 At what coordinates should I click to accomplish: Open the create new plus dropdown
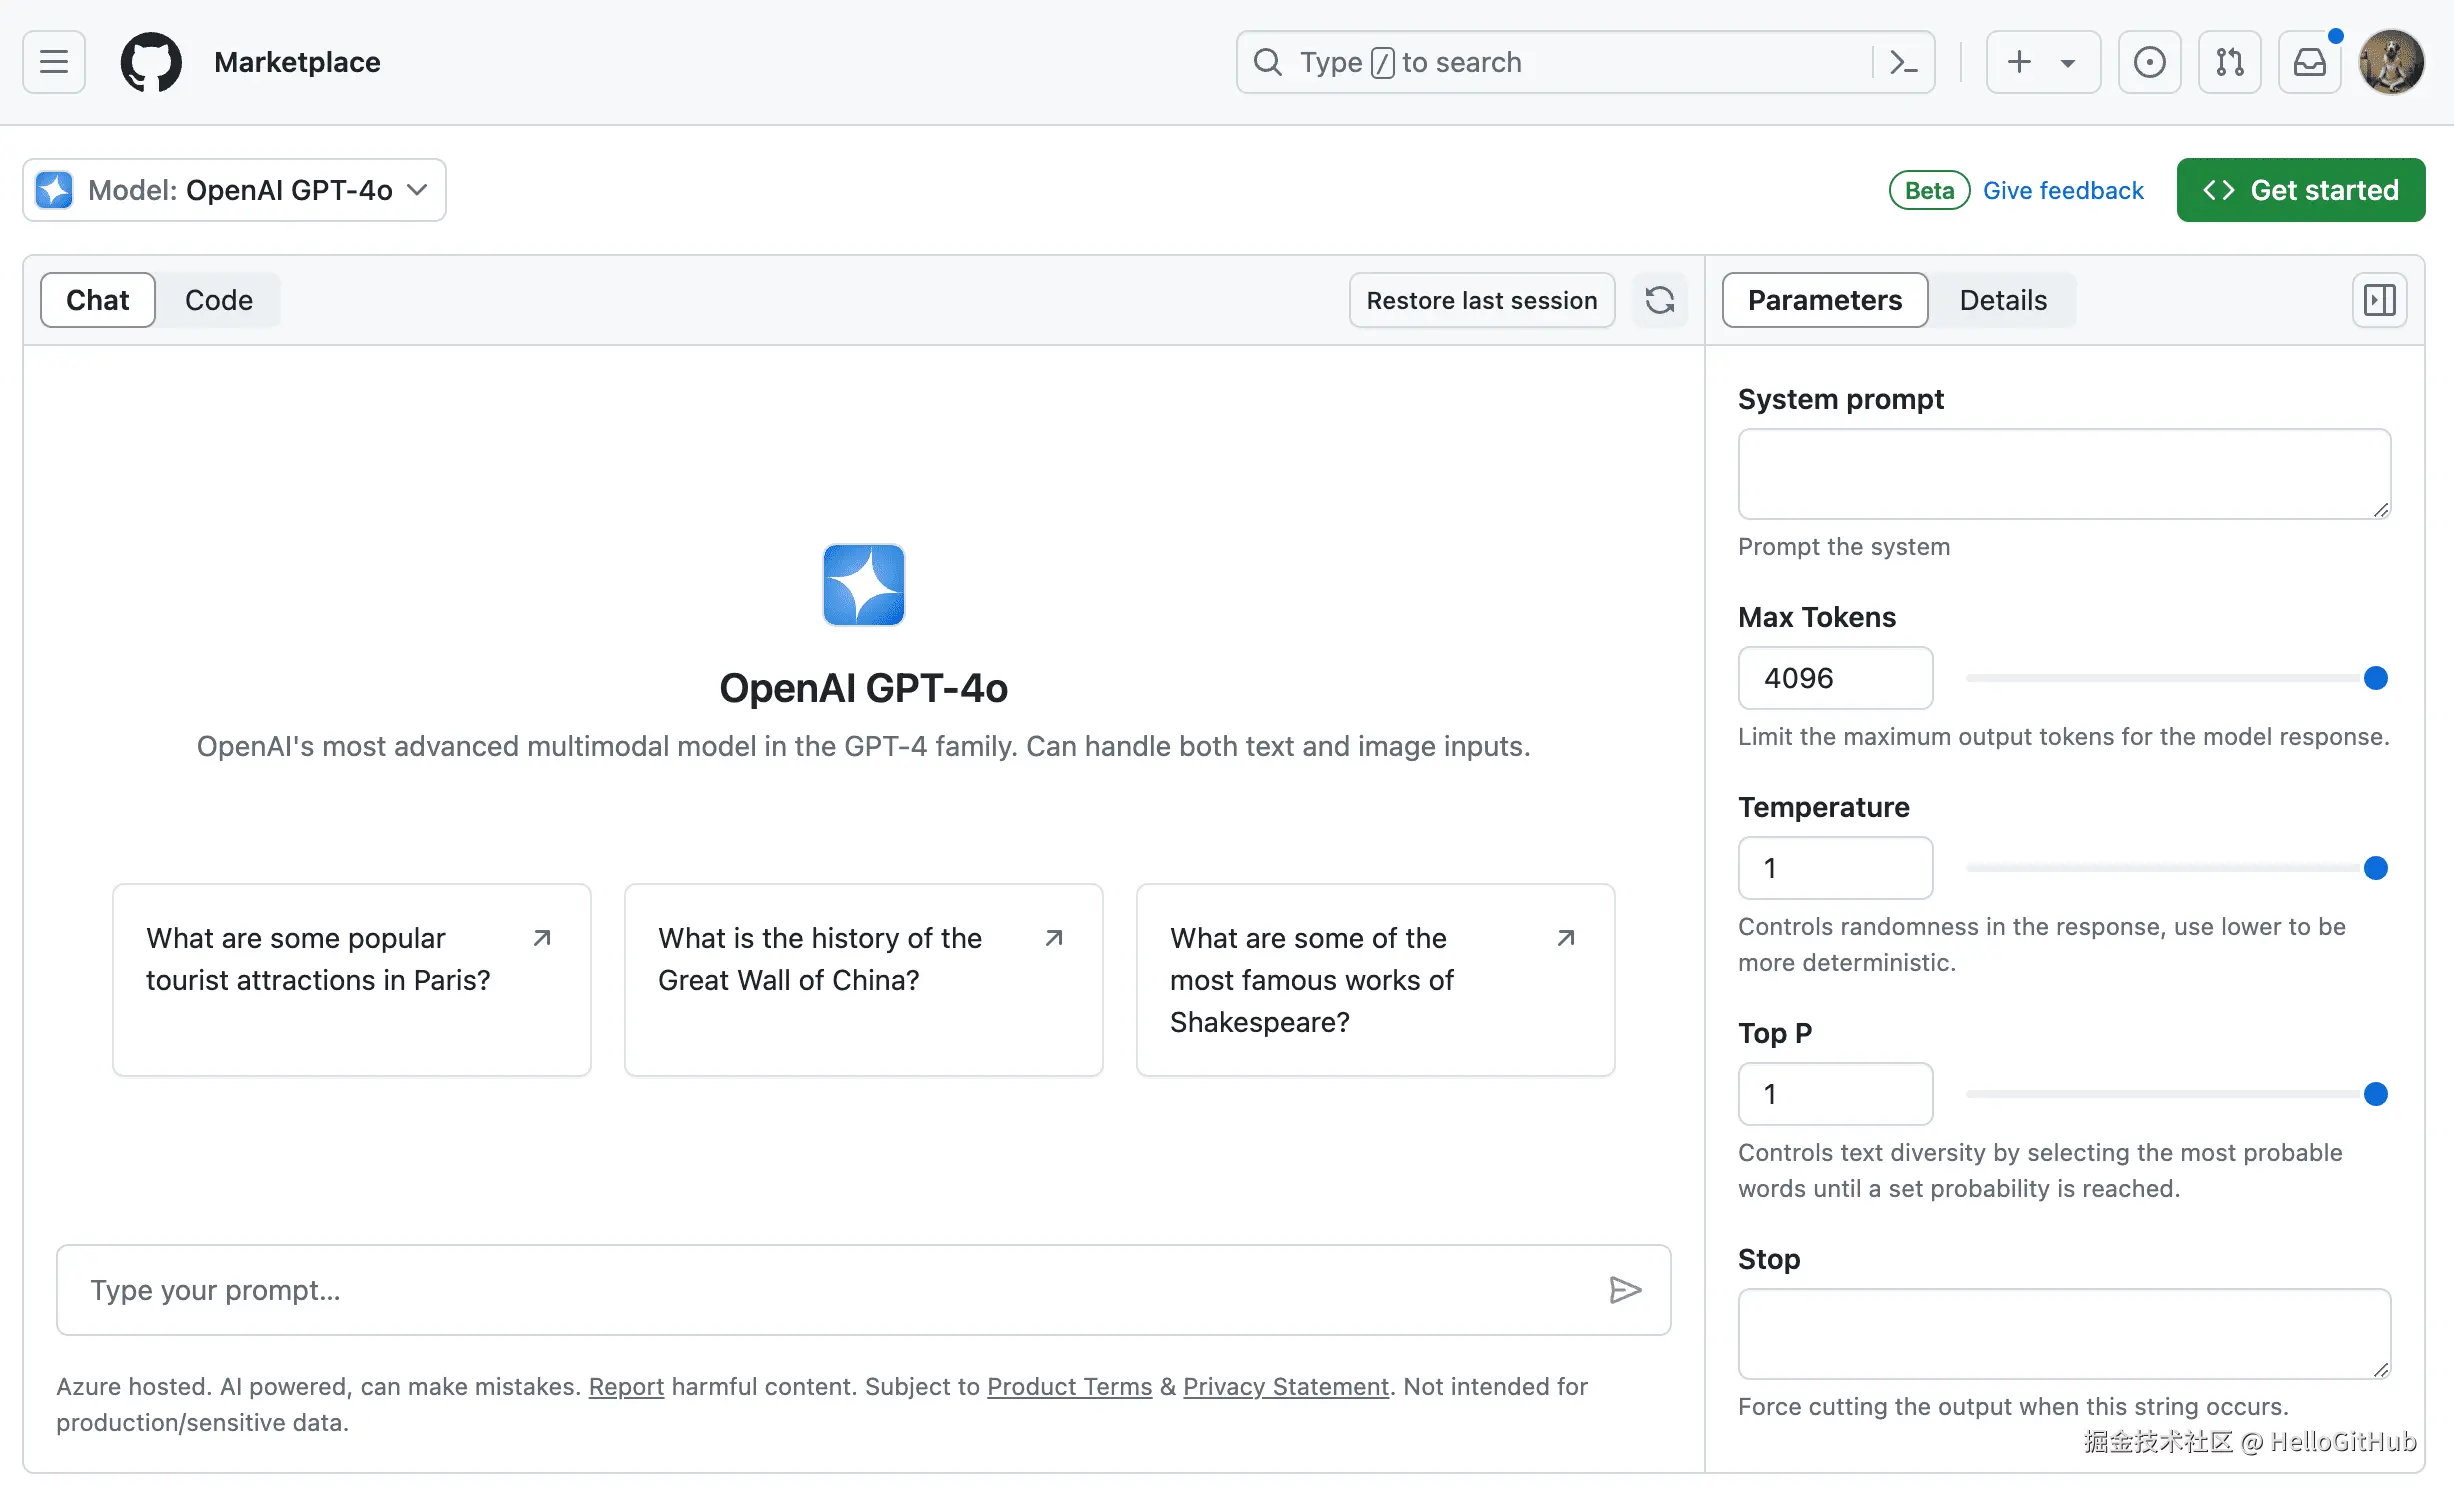point(2042,62)
